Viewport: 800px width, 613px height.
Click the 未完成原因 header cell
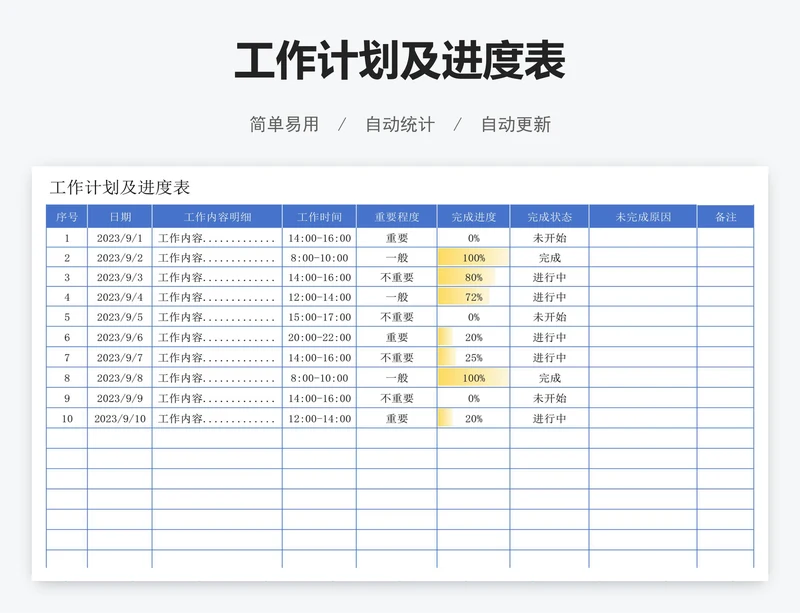coord(643,217)
